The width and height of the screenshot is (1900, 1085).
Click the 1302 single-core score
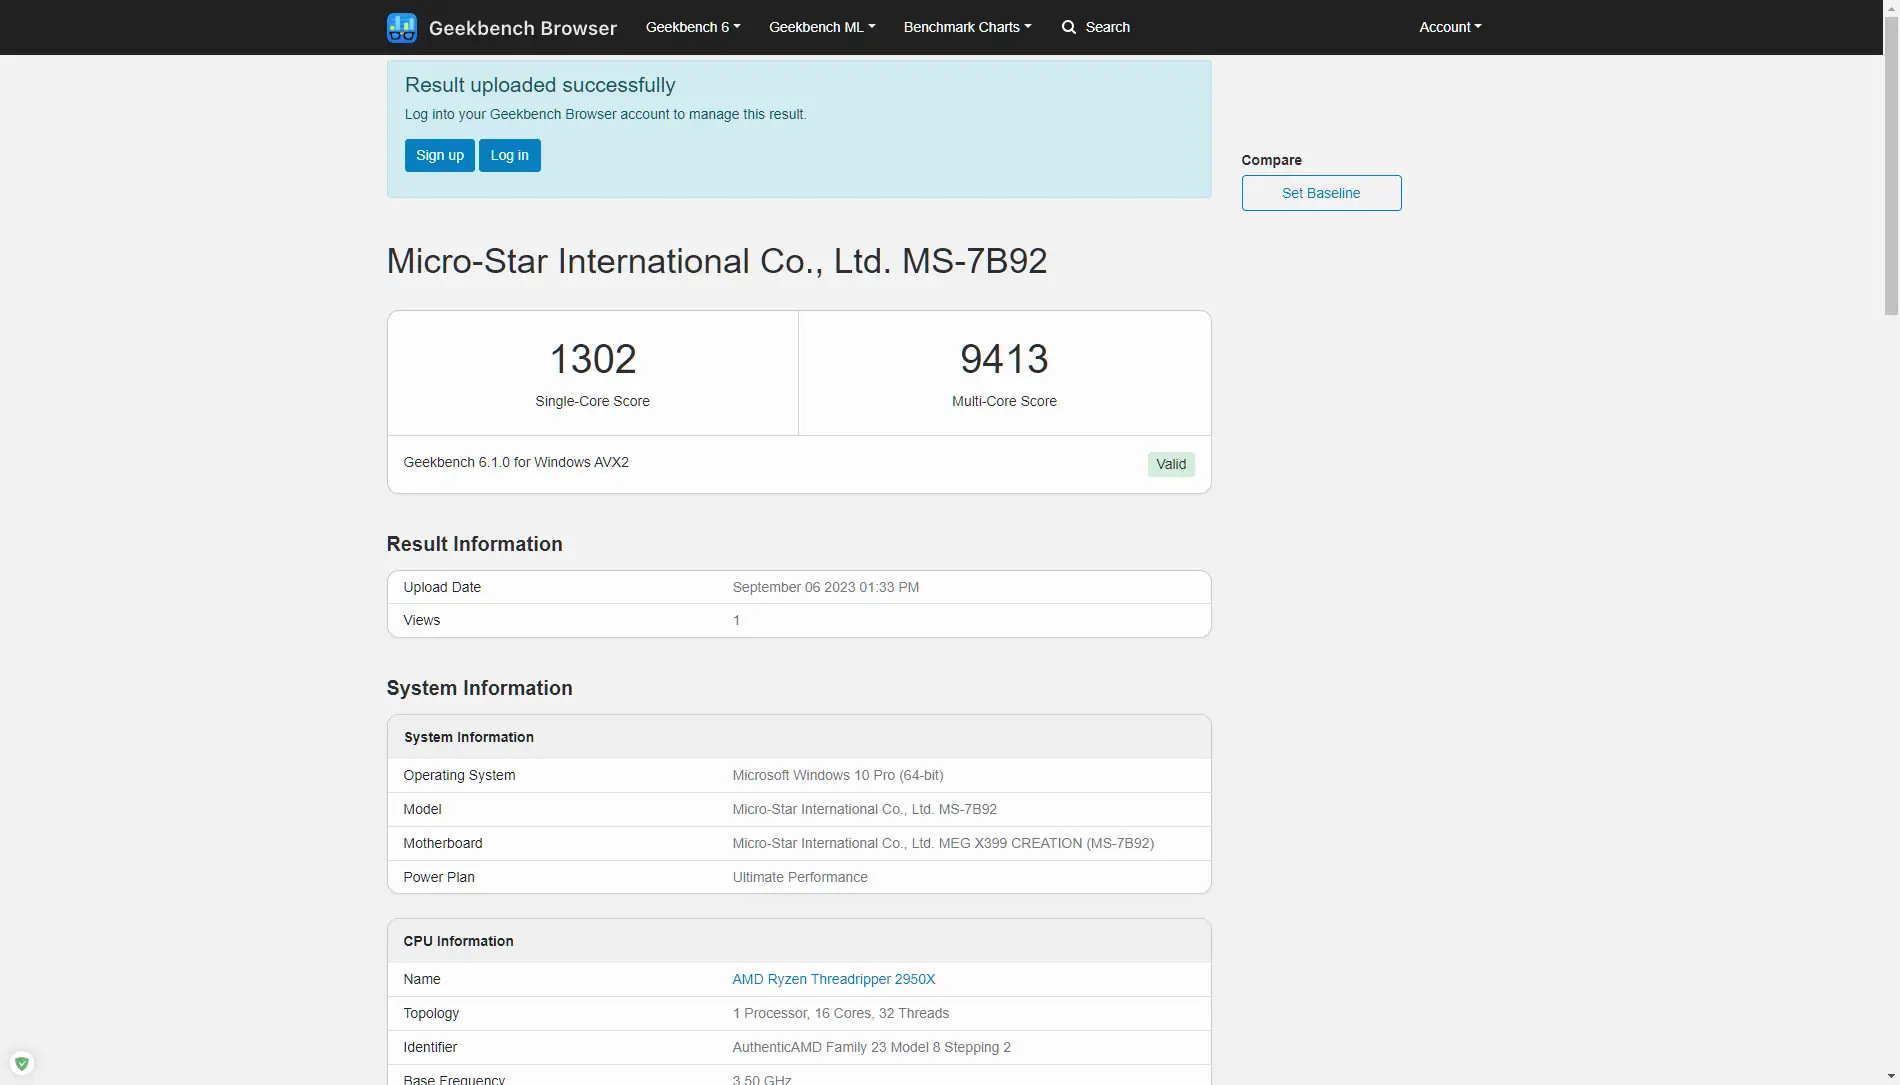click(x=592, y=359)
